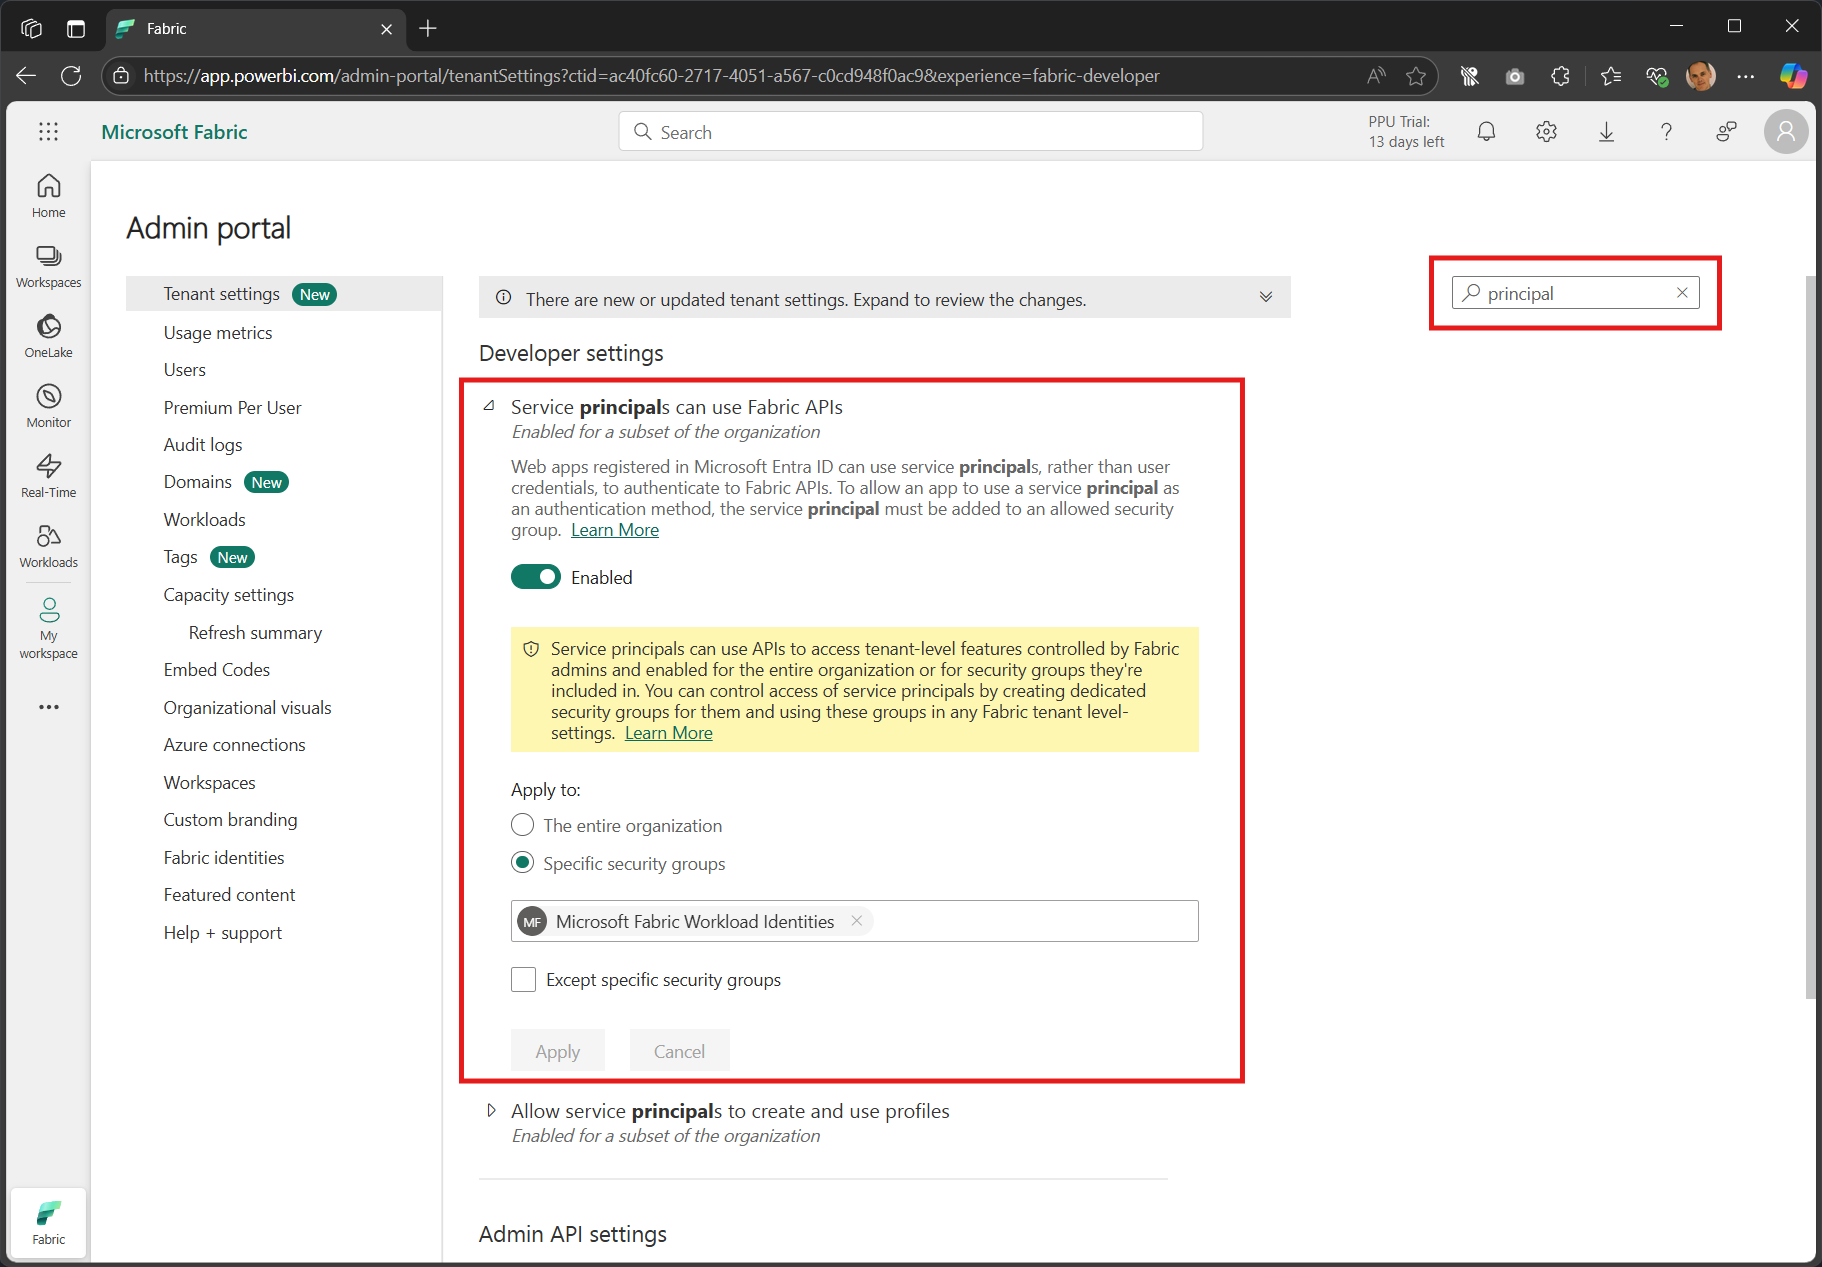
Task: Switch to the Usage metrics section
Action: pyautogui.click(x=217, y=332)
